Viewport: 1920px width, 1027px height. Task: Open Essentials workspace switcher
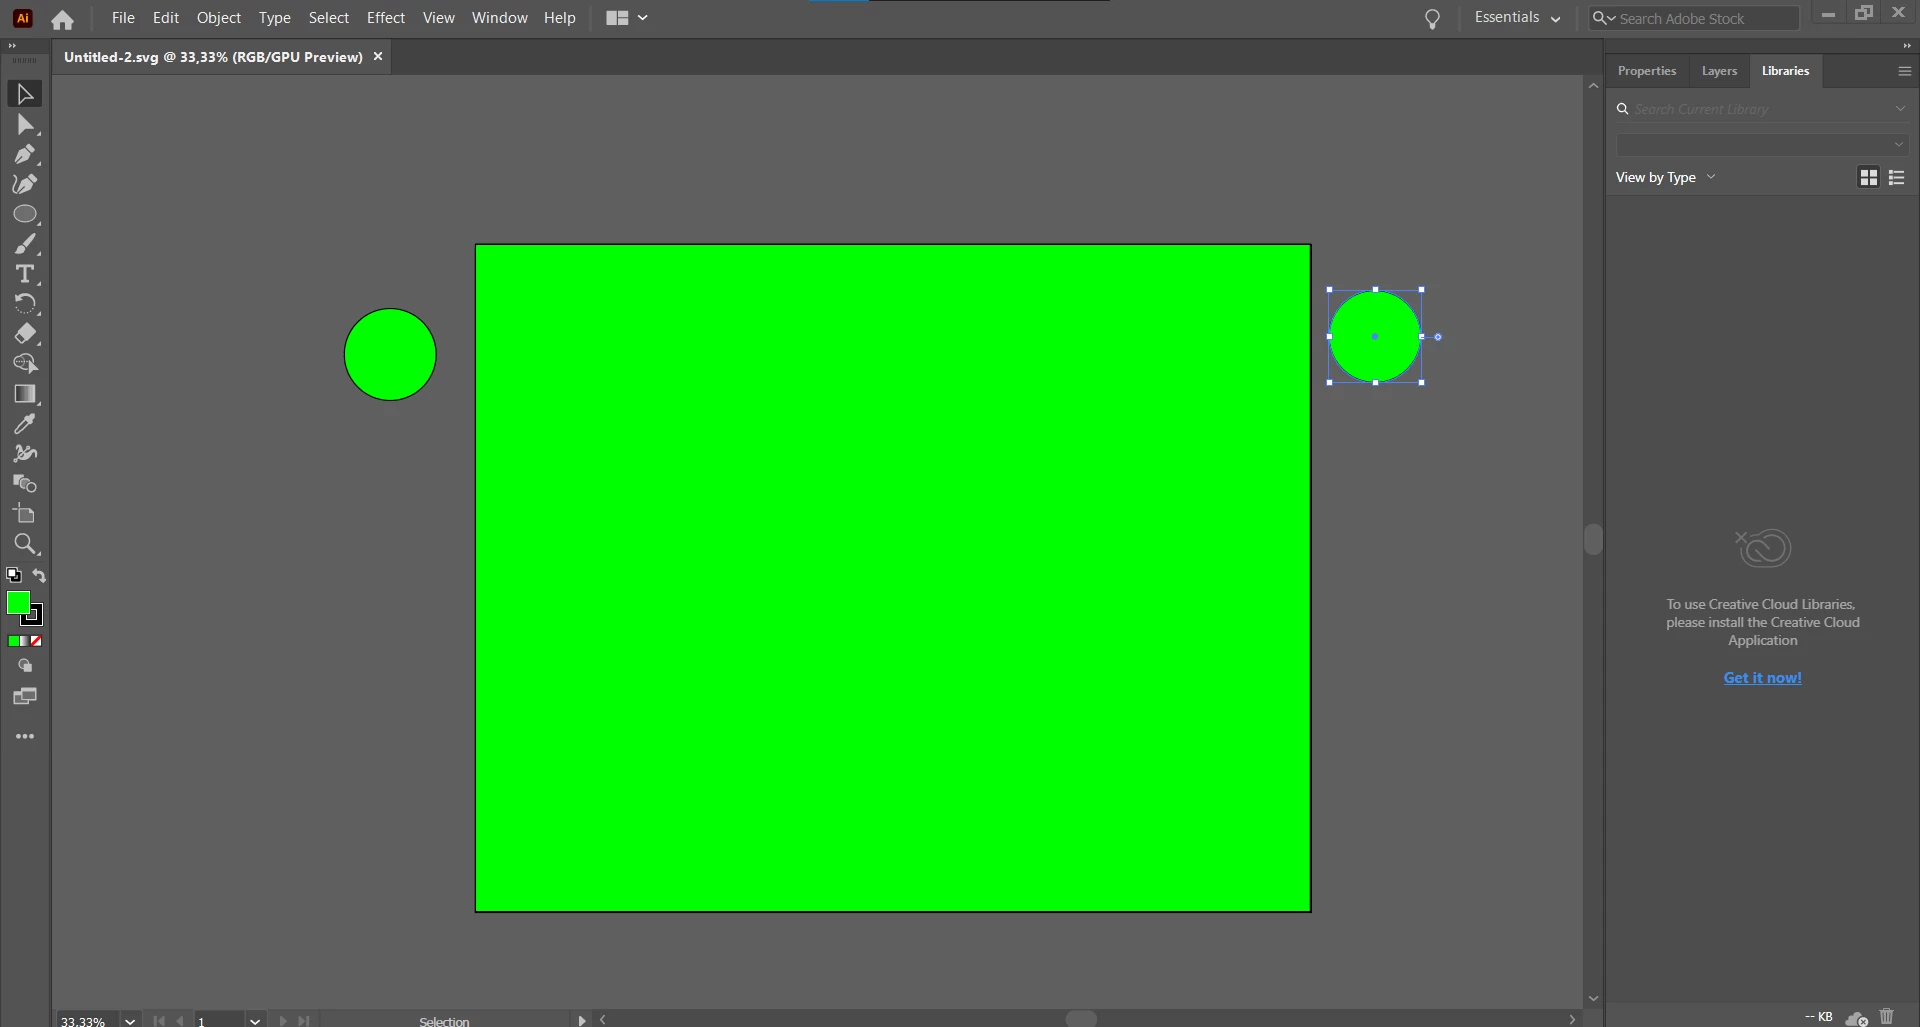[x=1517, y=18]
